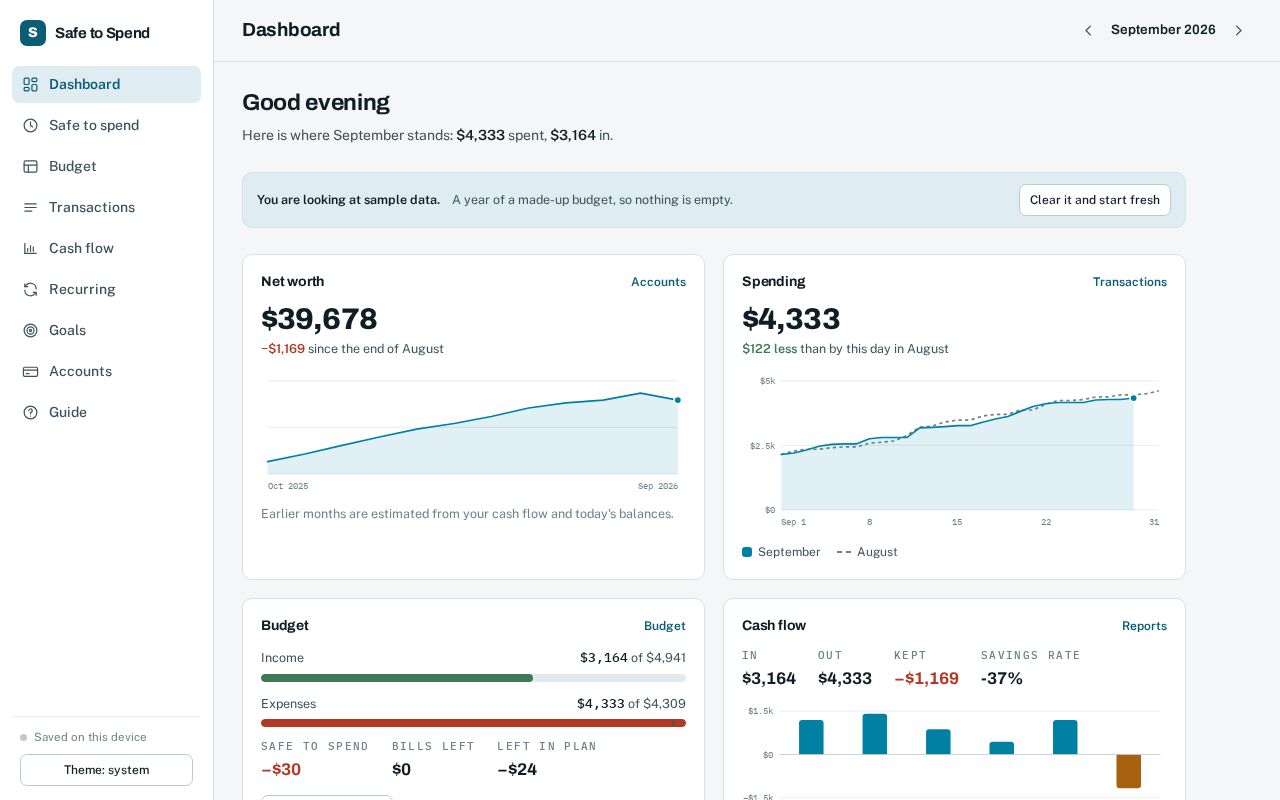Viewport: 1280px width, 800px height.
Task: Click the Dashboard grid icon in sidebar
Action: click(31, 85)
